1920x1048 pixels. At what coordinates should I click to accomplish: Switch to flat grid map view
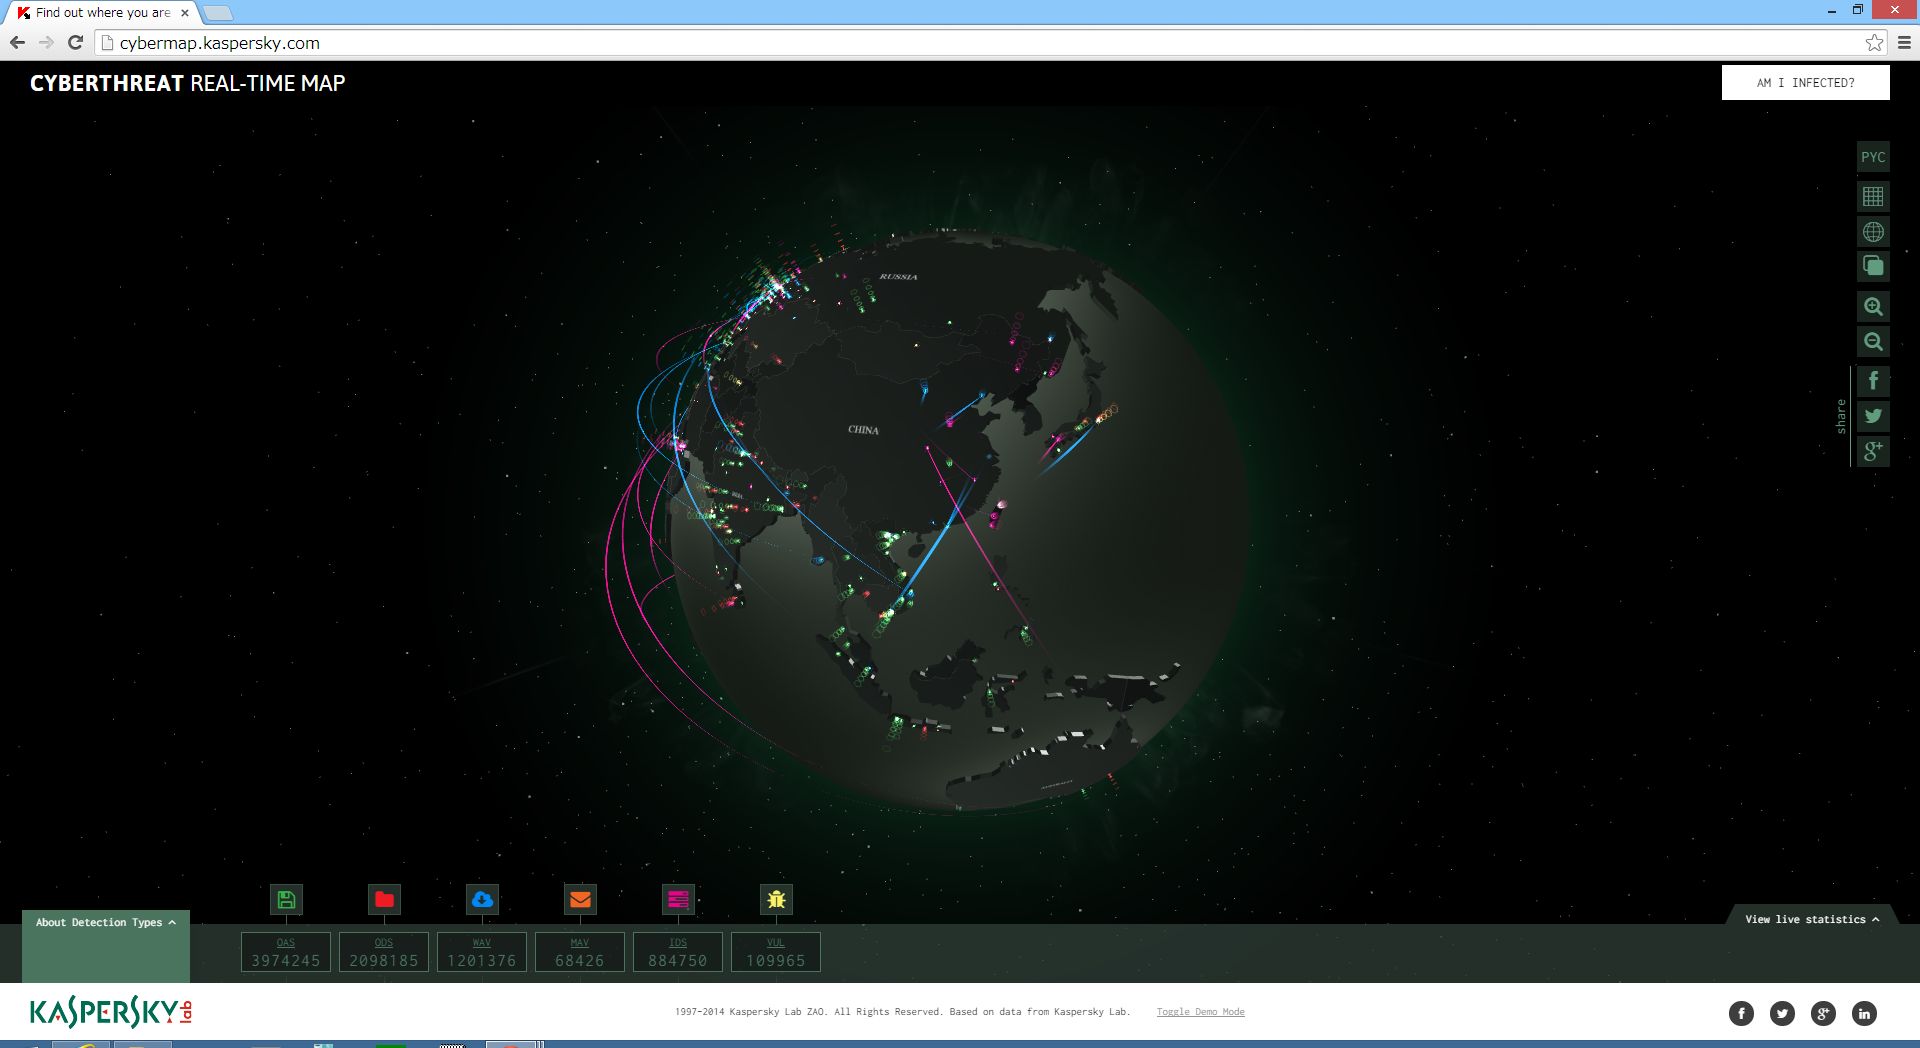tap(1873, 197)
